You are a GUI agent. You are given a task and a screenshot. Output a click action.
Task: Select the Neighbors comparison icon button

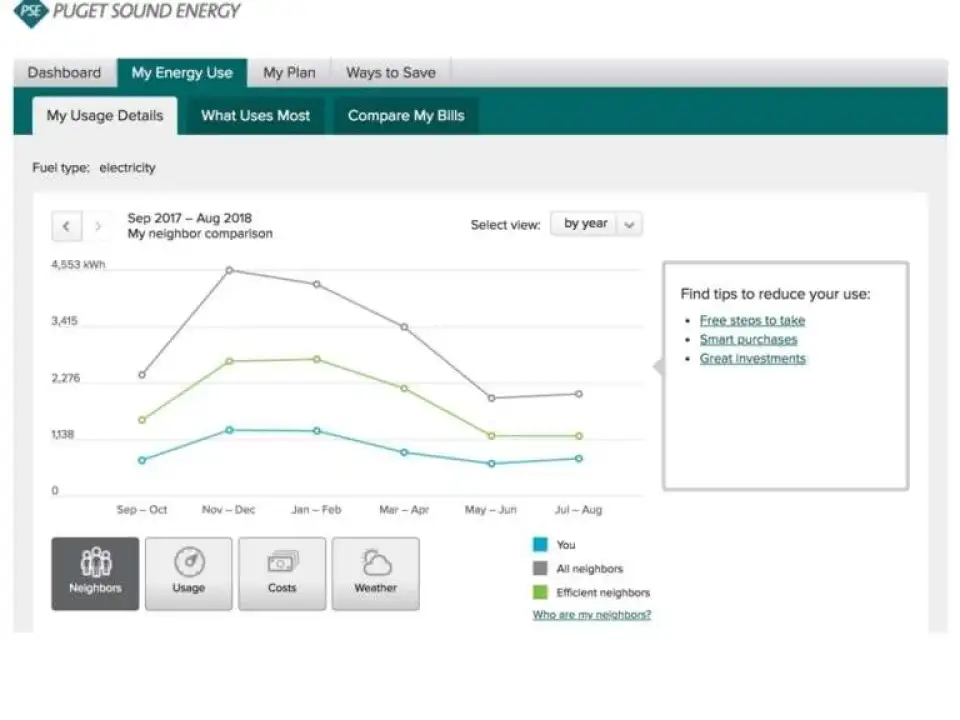[95, 573]
